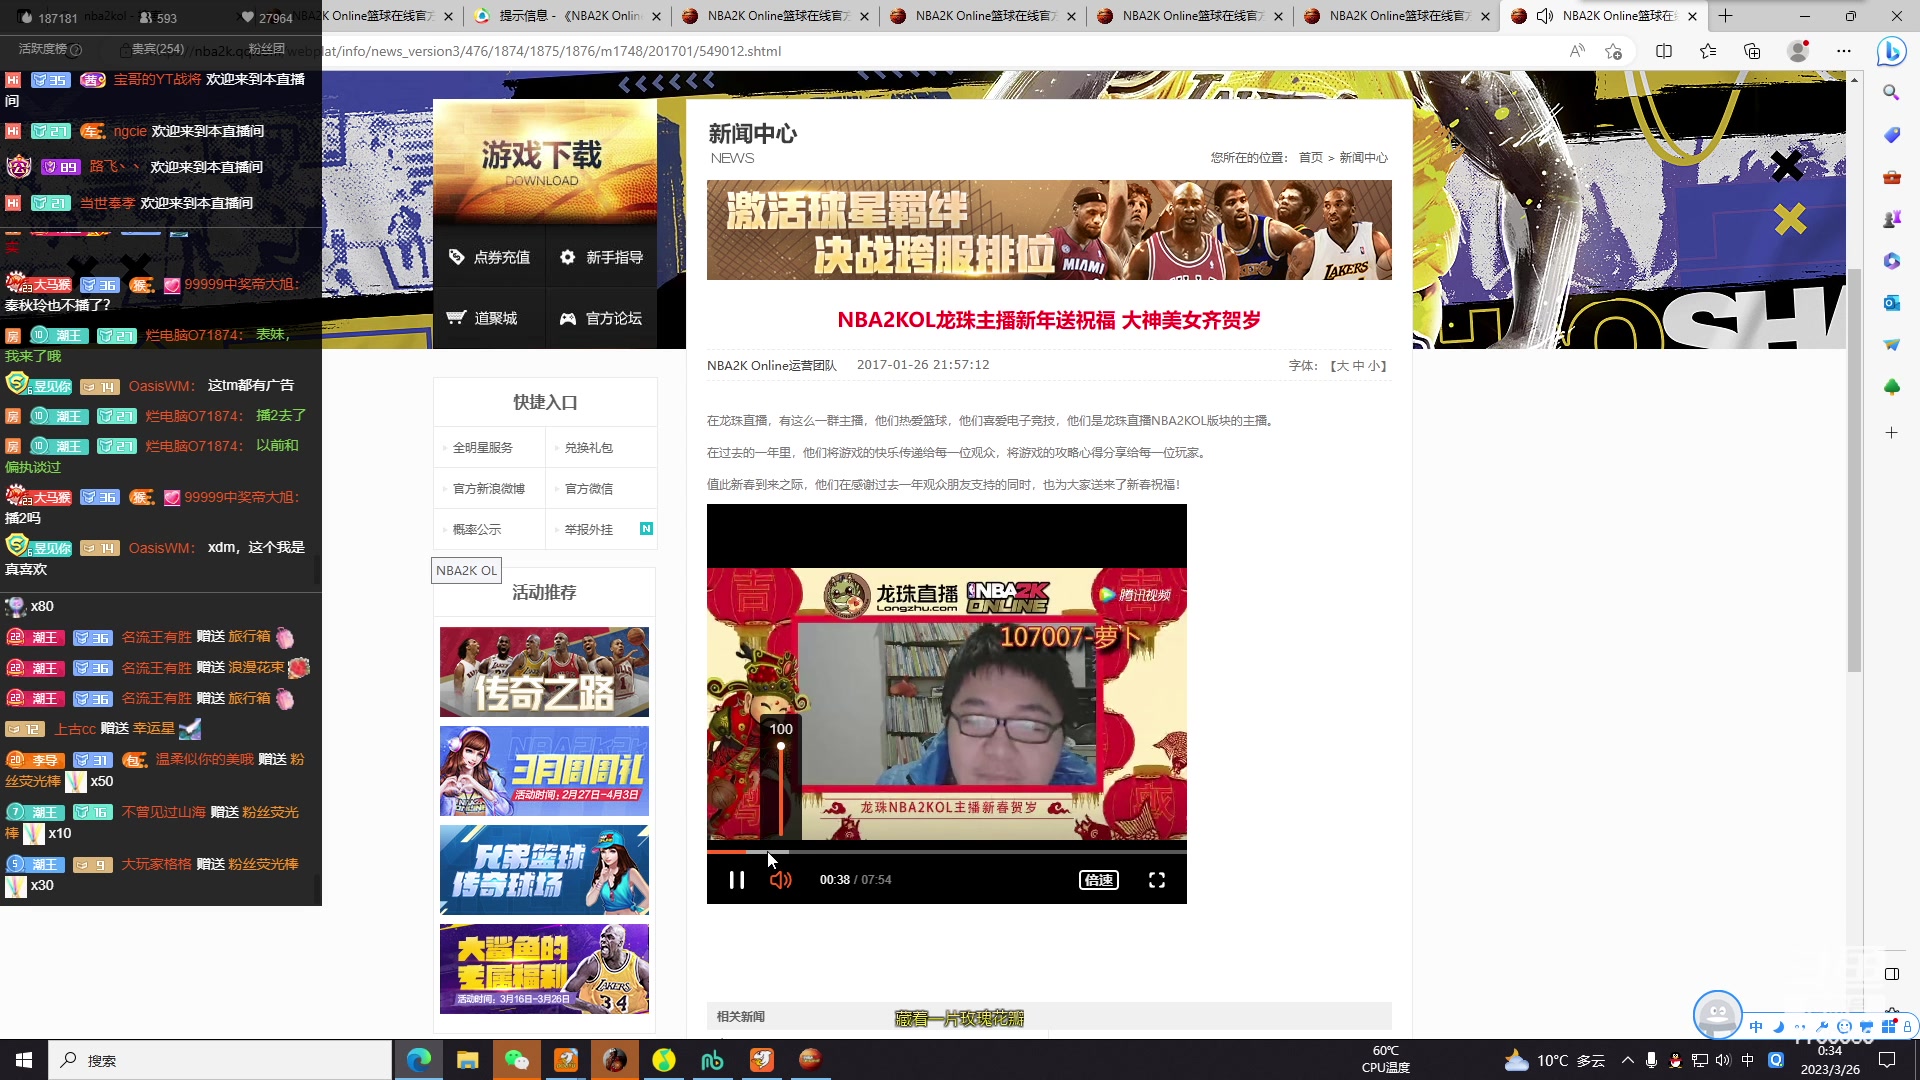Open 新手指导 beginner guide
Screen dimensions: 1920x1080
pyautogui.click(x=601, y=257)
